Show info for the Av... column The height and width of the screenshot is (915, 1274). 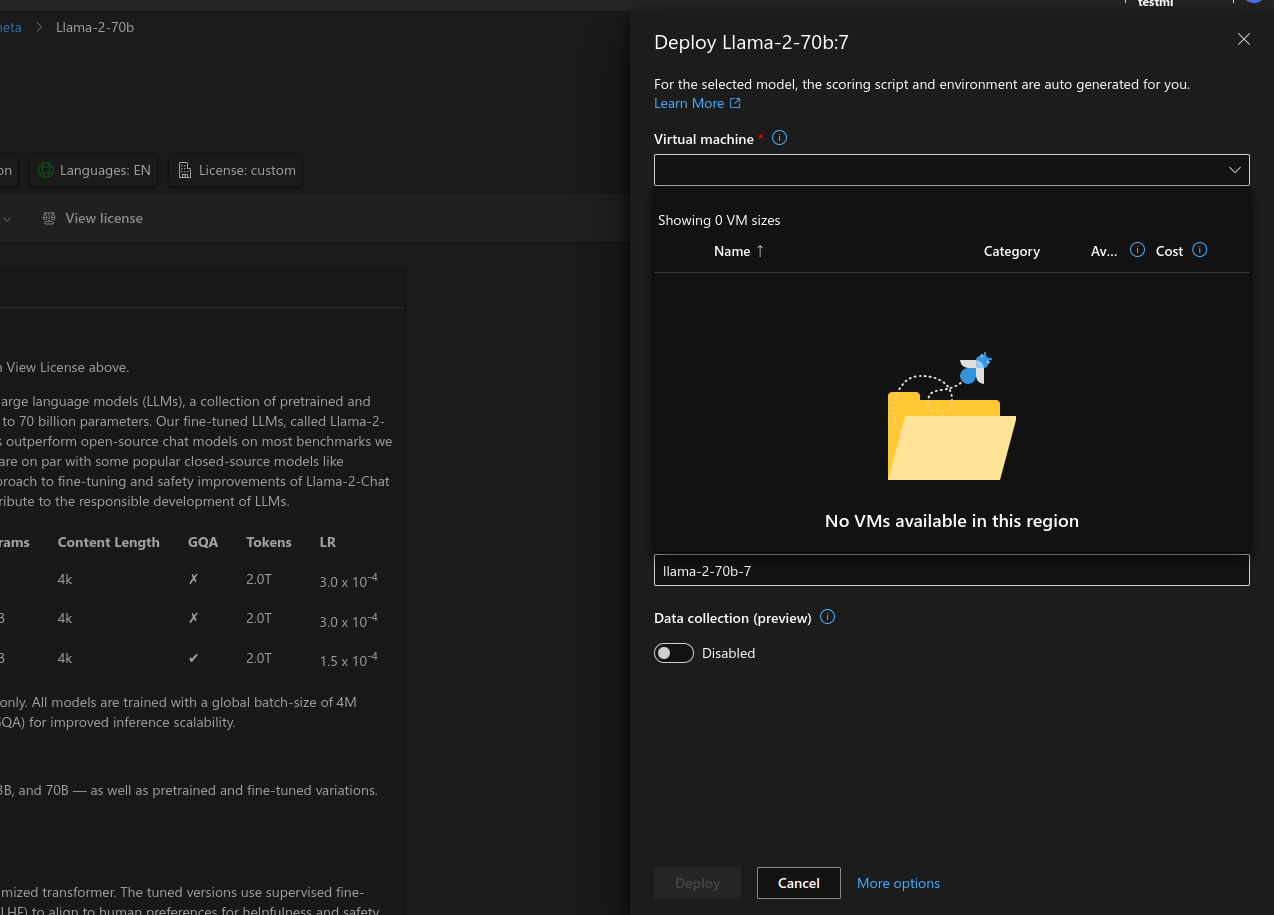pyautogui.click(x=1137, y=250)
